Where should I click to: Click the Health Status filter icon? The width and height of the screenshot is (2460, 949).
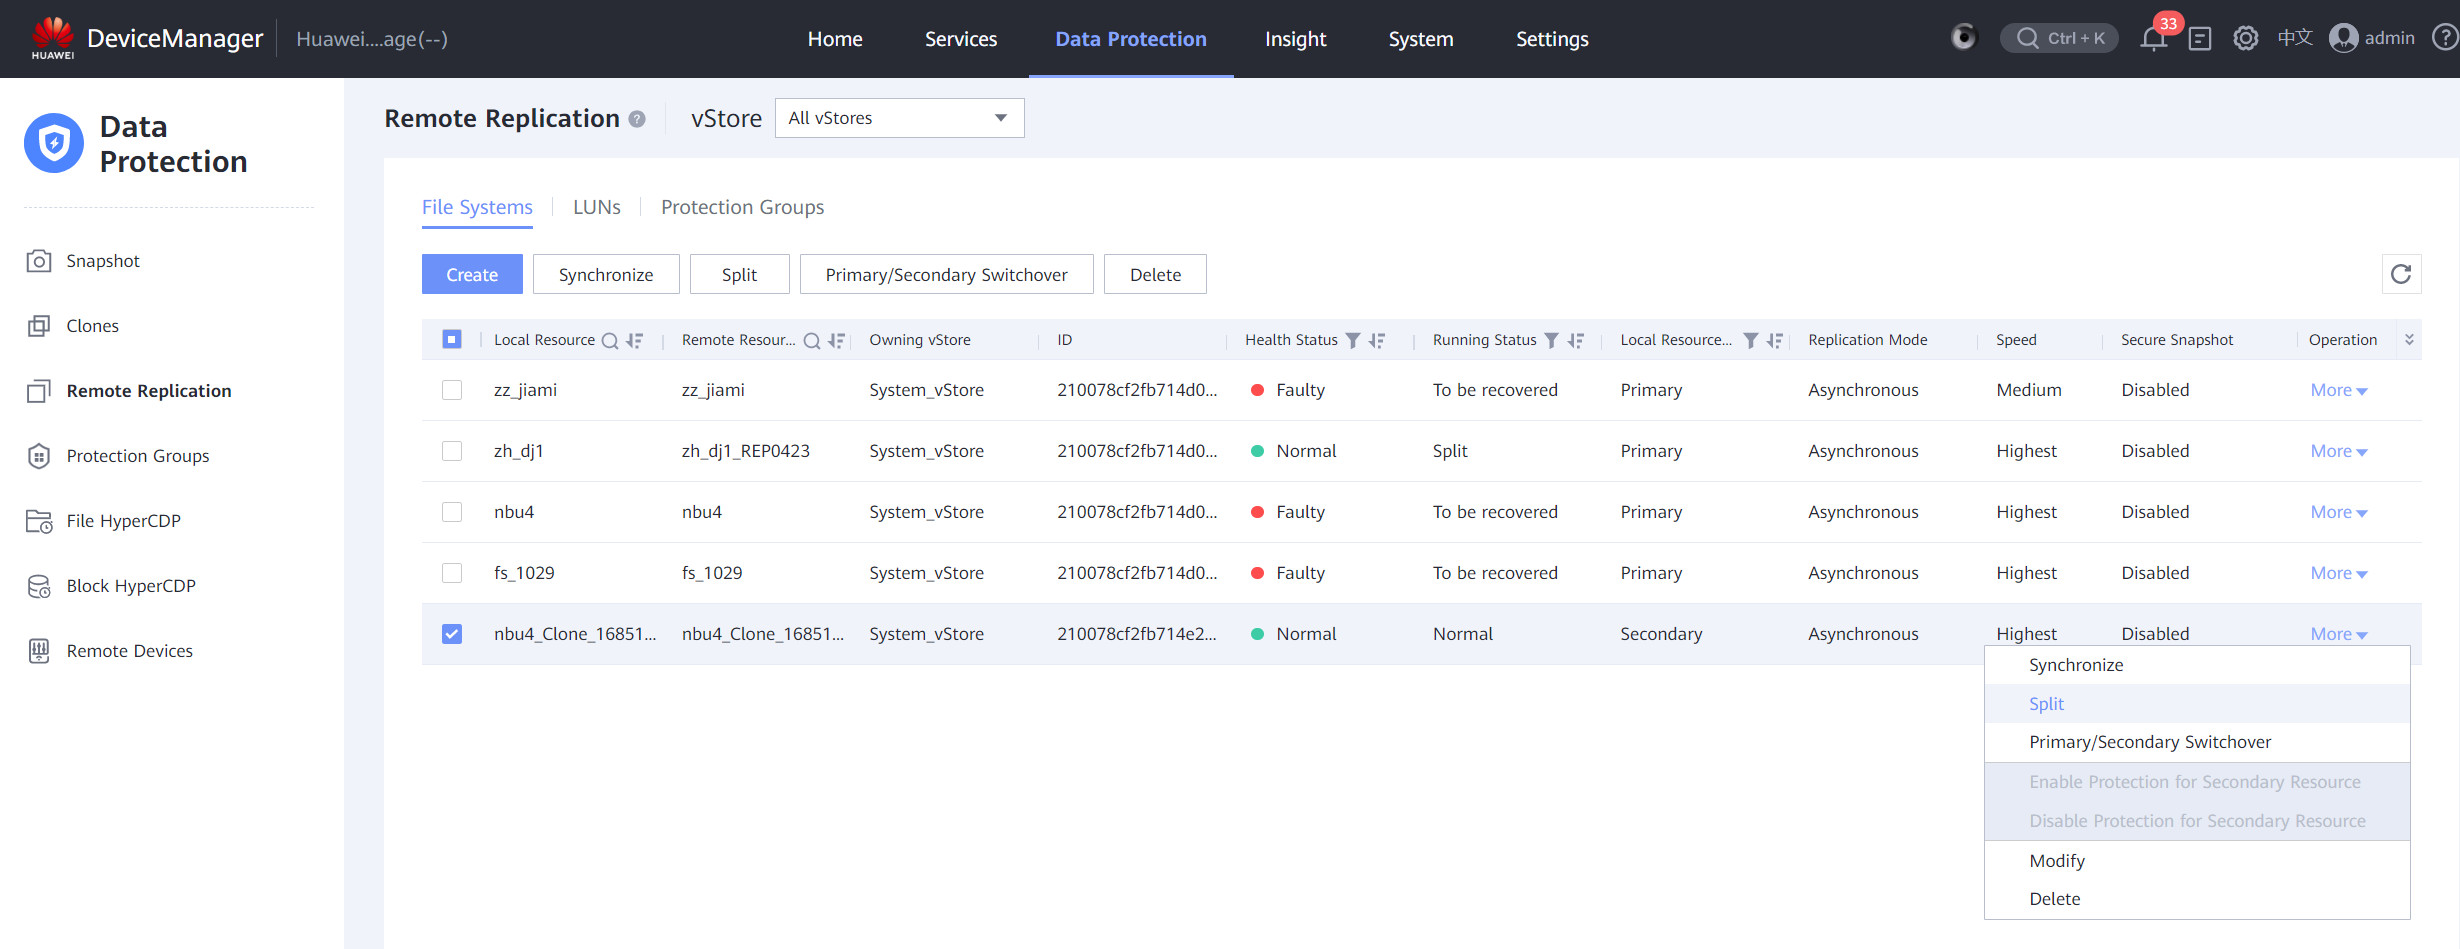click(x=1353, y=340)
